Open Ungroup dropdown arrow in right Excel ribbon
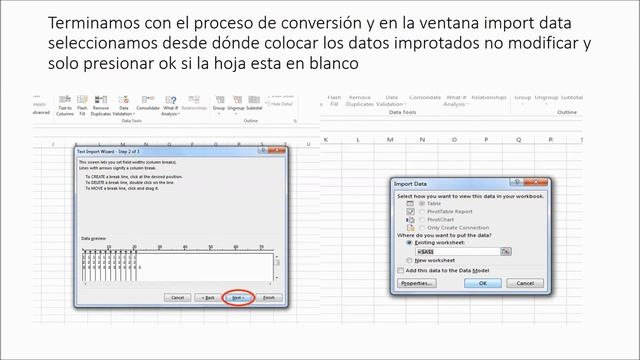 pyautogui.click(x=546, y=104)
